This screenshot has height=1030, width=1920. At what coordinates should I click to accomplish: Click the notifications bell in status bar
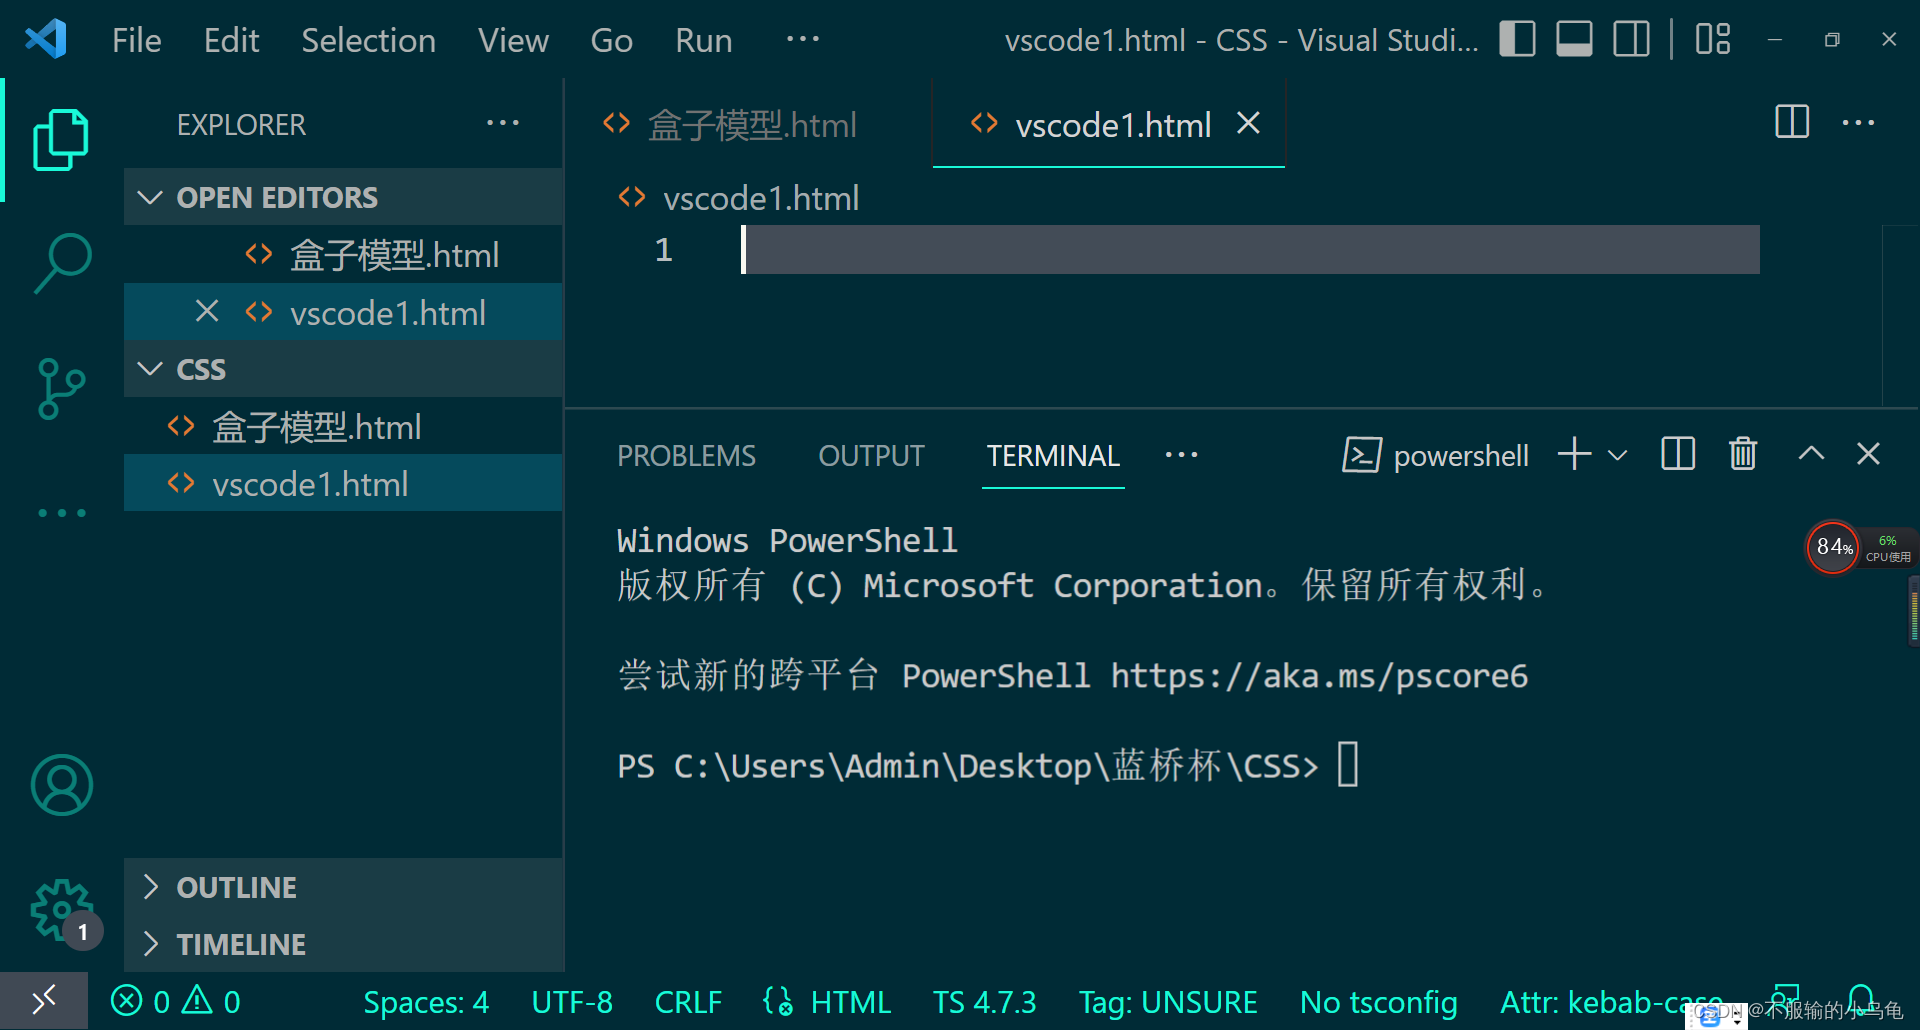pyautogui.click(x=1860, y=1000)
